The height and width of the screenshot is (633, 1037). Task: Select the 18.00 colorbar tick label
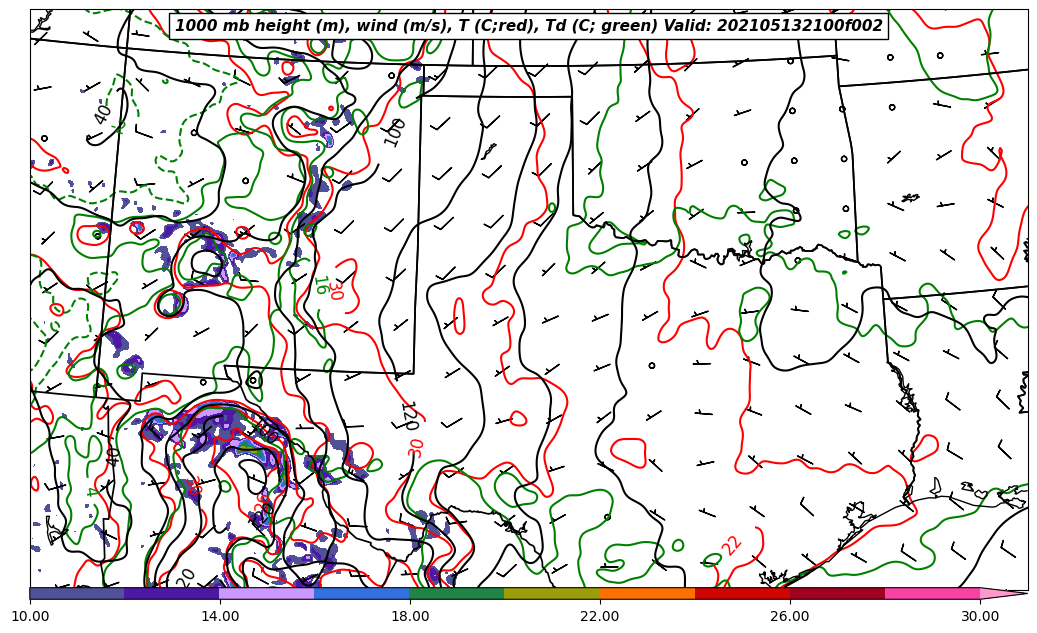pyautogui.click(x=410, y=617)
